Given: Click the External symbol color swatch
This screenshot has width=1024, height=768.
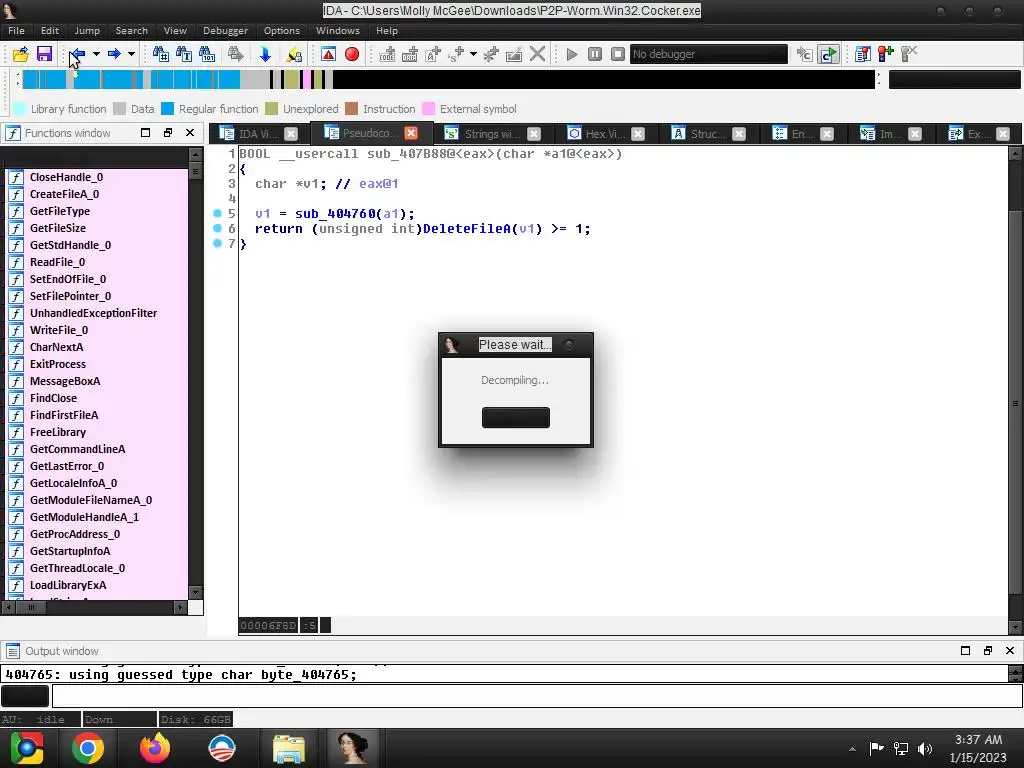Looking at the screenshot, I should click(428, 109).
